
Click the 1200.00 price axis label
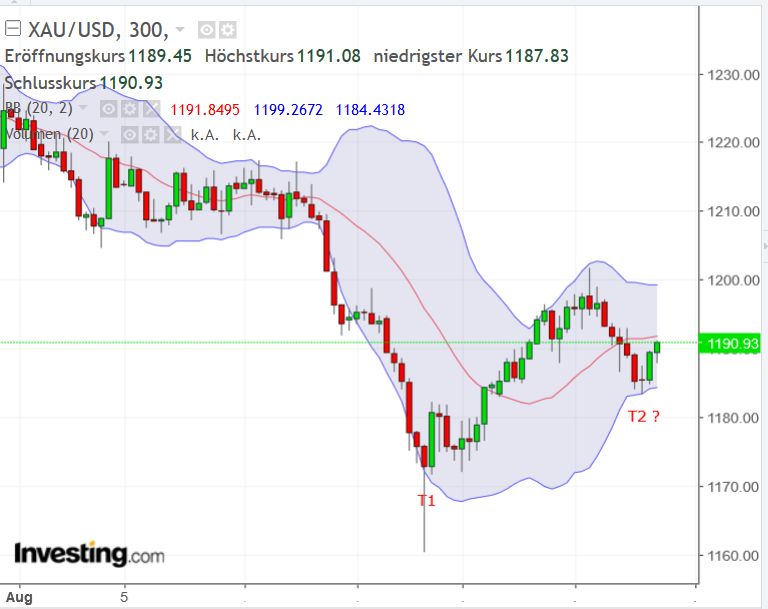coord(733,280)
